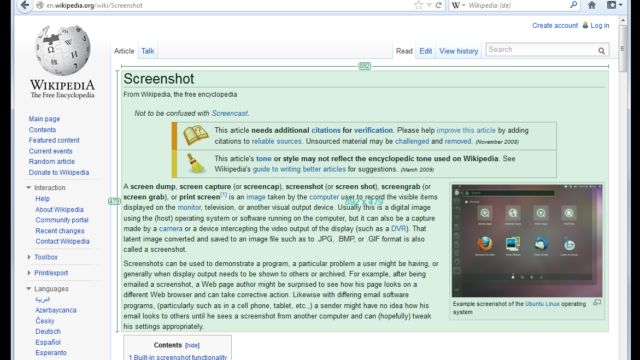Click the site identity globe icon

[40, 5]
